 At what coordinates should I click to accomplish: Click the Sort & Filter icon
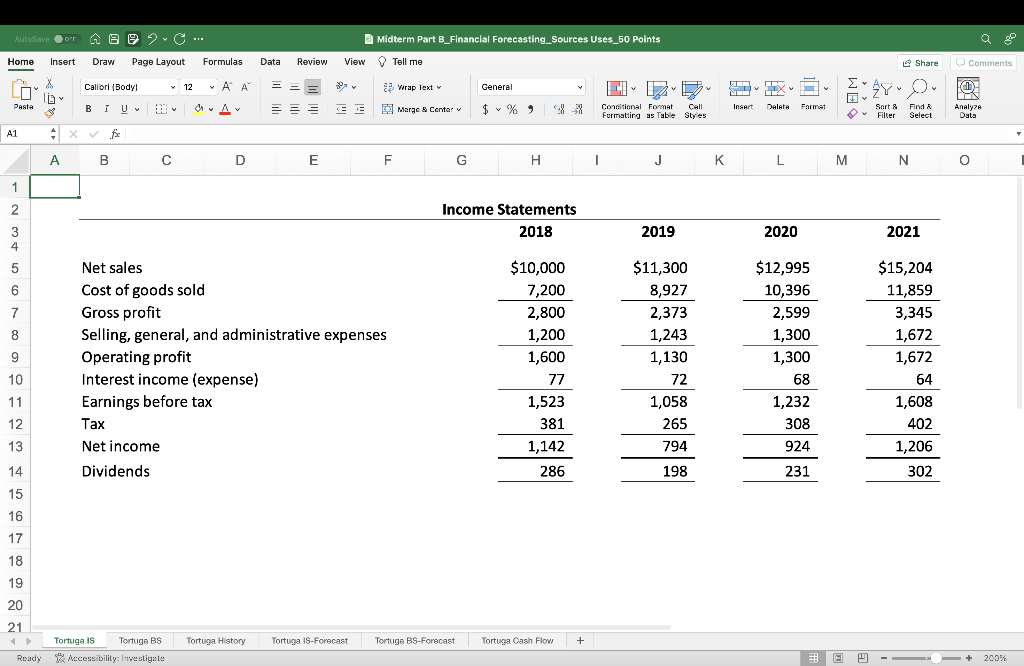[x=882, y=88]
